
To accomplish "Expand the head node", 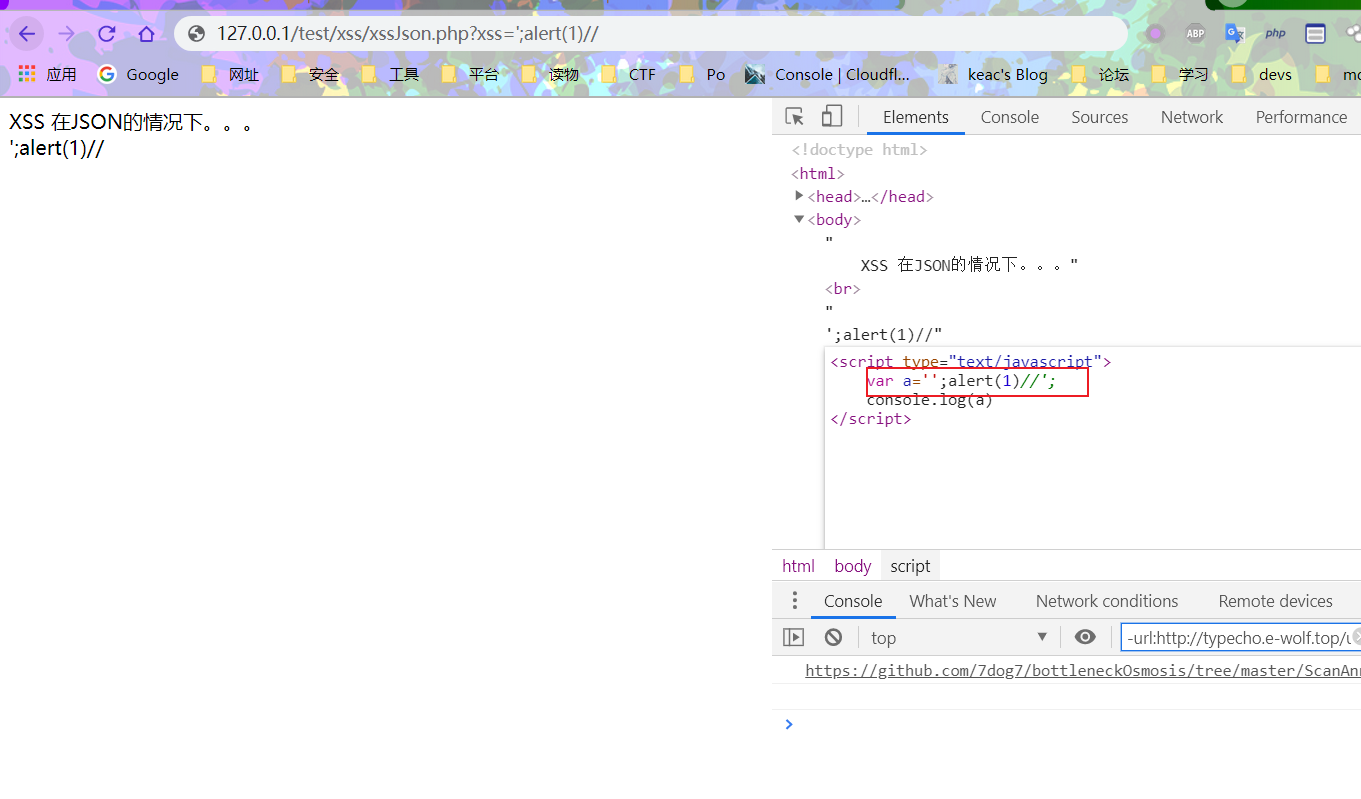I will tap(799, 196).
